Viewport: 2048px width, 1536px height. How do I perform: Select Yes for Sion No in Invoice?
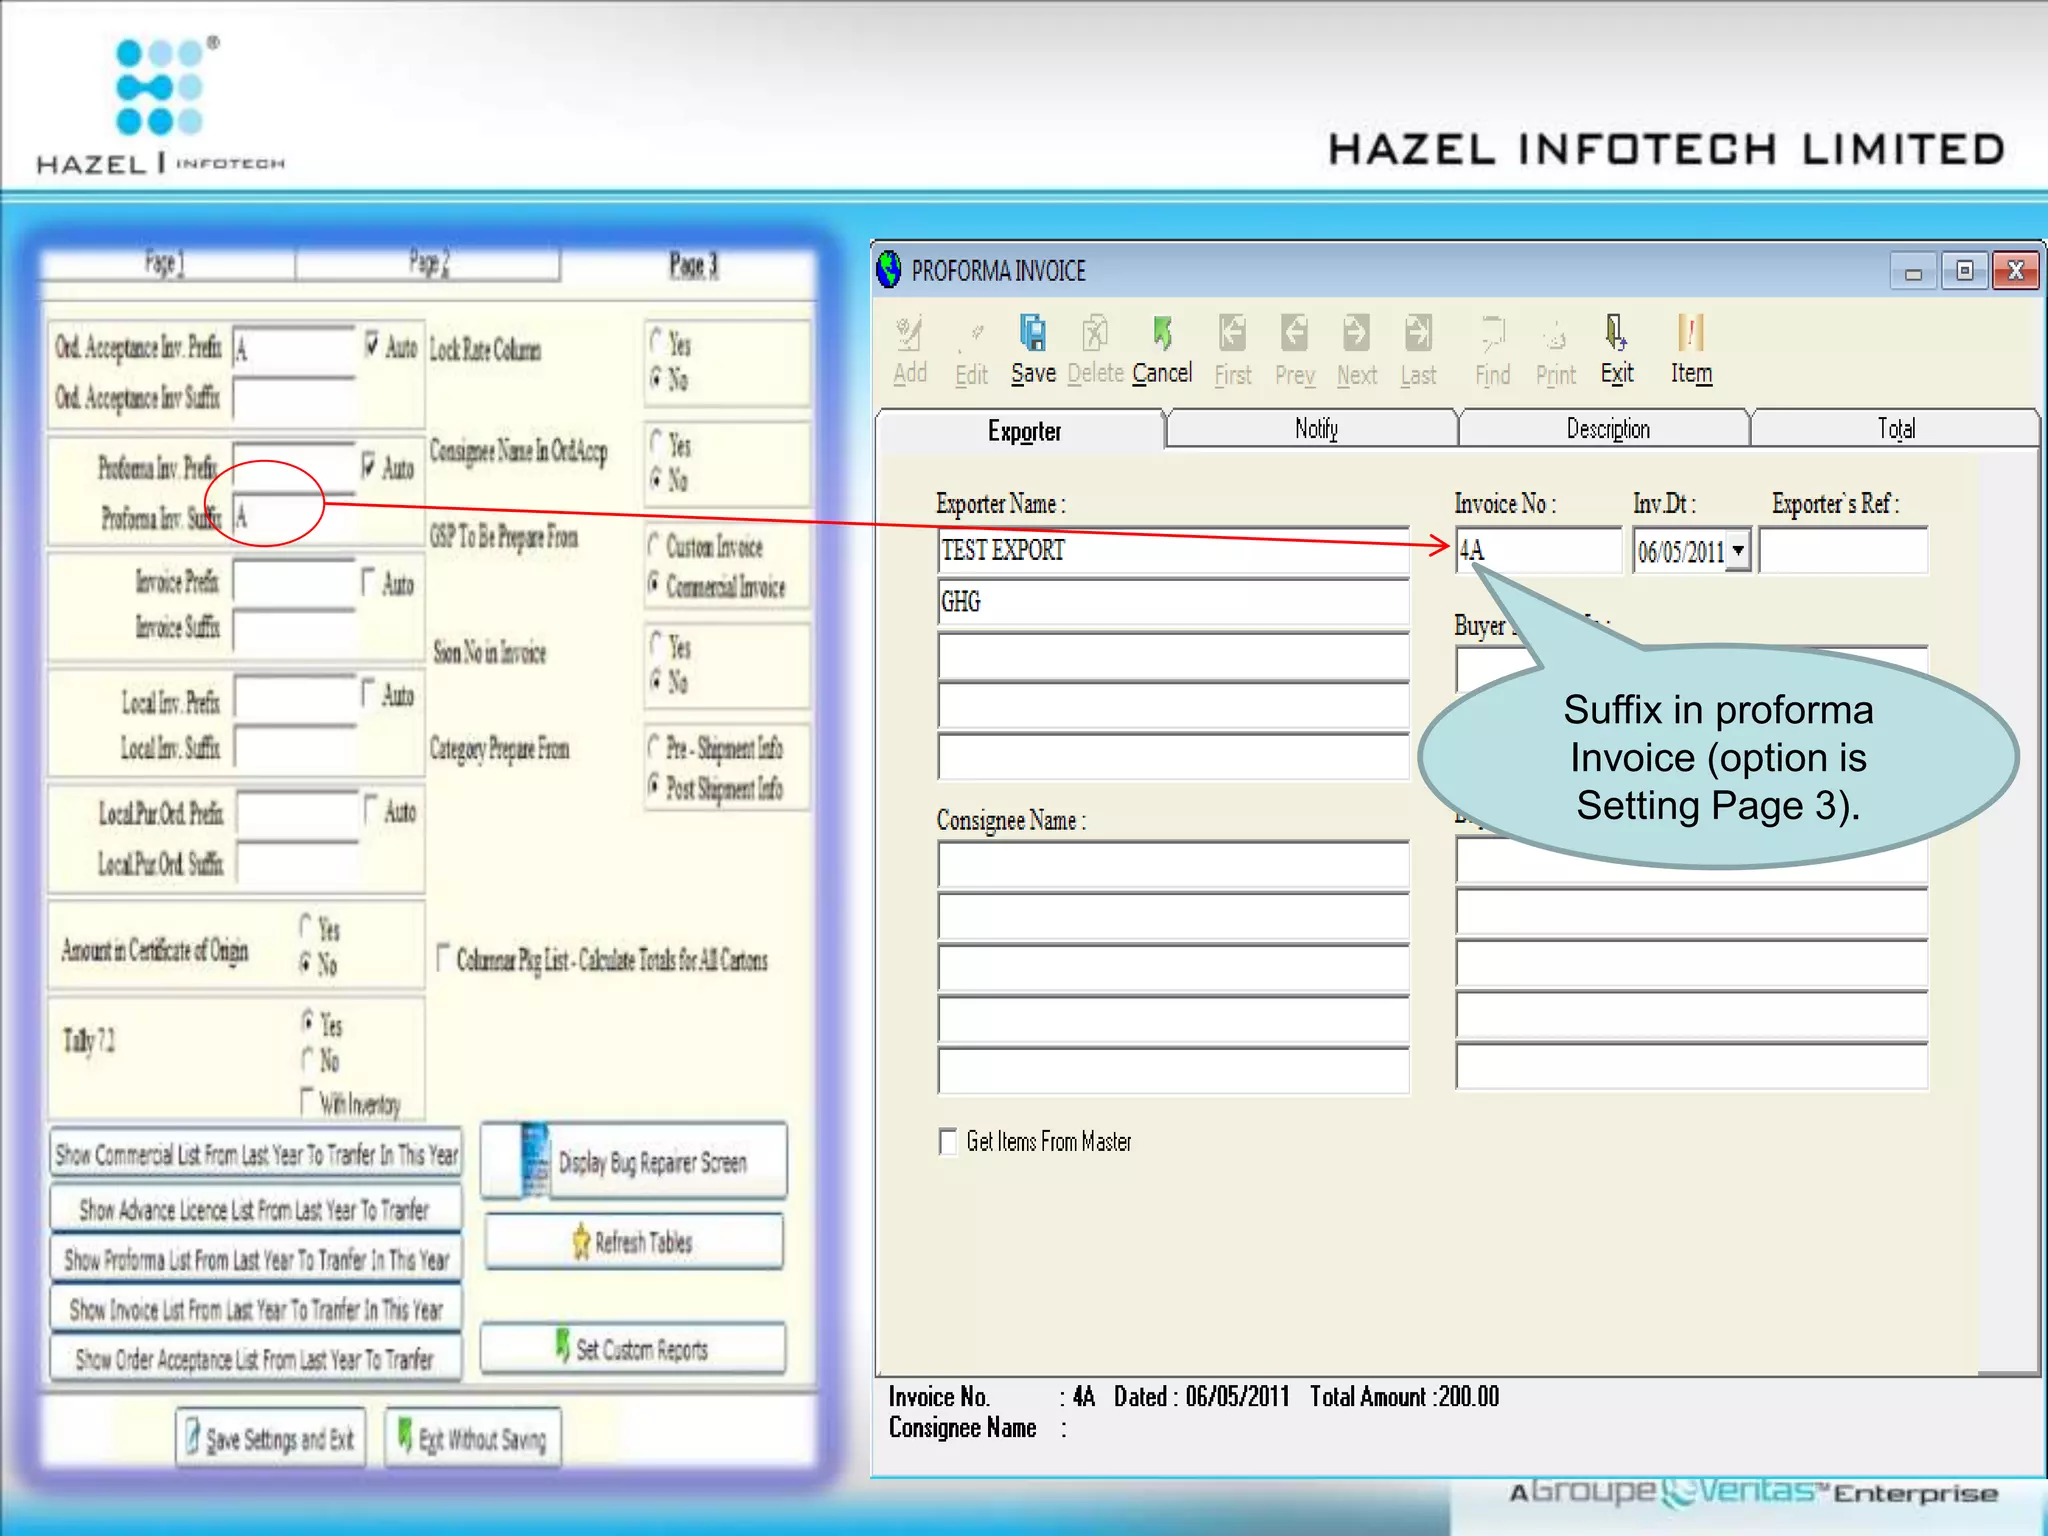click(657, 644)
